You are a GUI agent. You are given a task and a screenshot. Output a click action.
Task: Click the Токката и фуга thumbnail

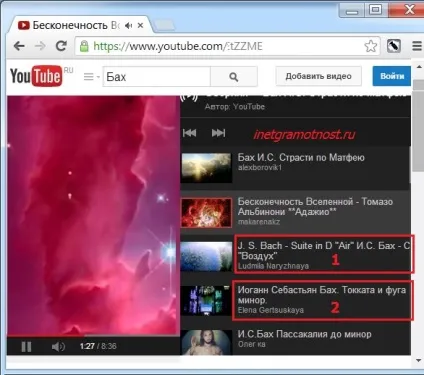click(x=206, y=301)
